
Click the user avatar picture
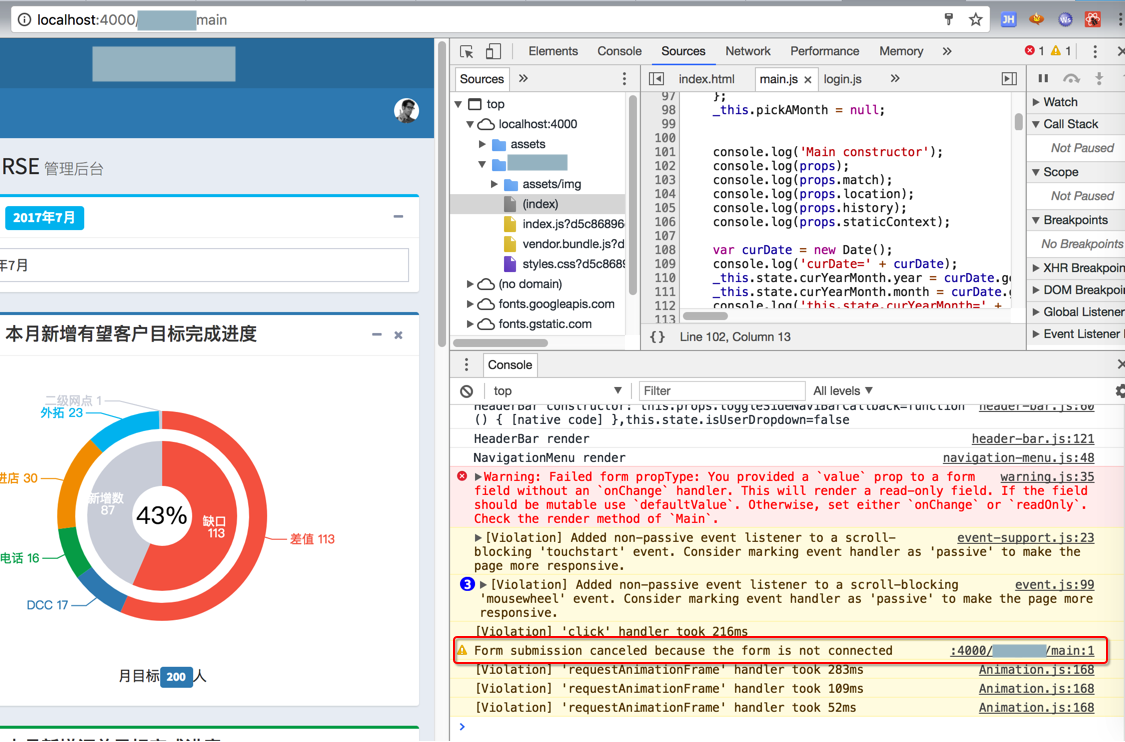click(406, 111)
